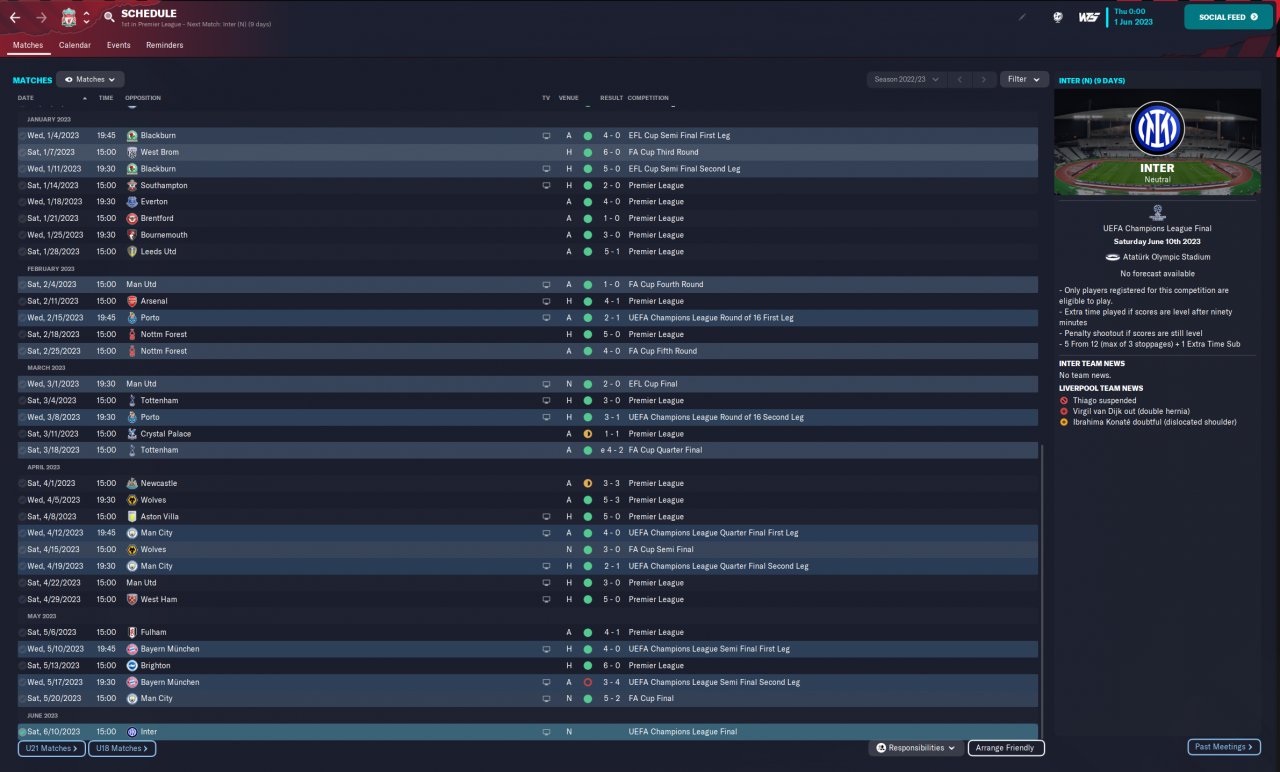Image resolution: width=1280 pixels, height=772 pixels.
Task: Click the Crystal Palace club crest
Action: (x=132, y=434)
